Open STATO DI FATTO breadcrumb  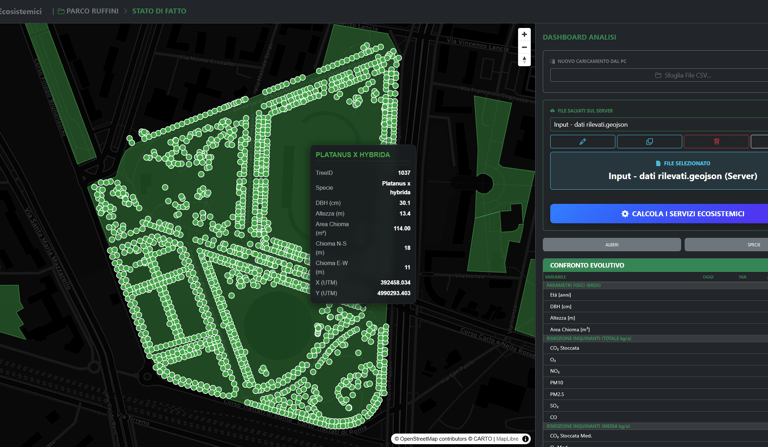(x=159, y=11)
